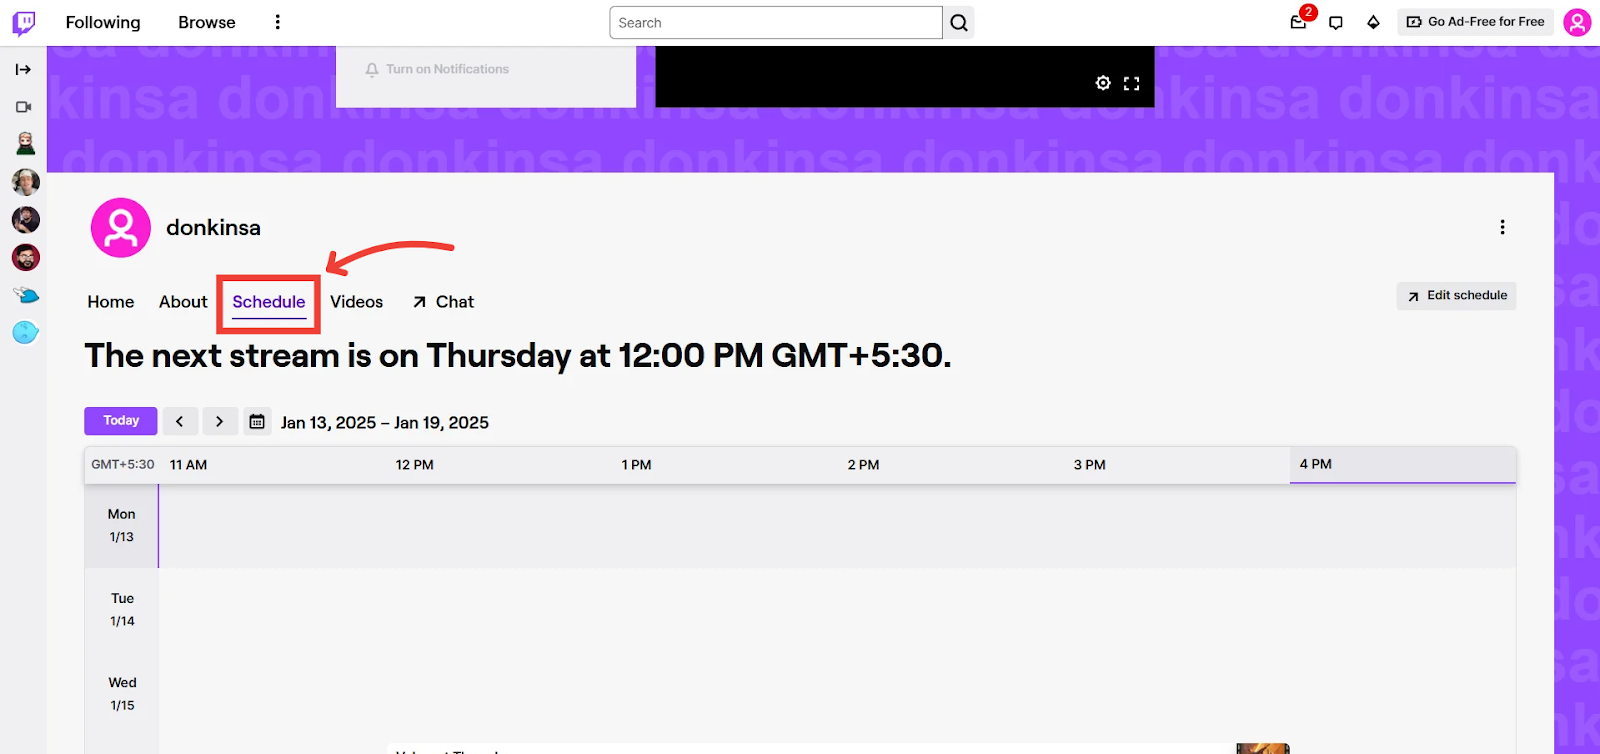
Task: Switch to the Home tab
Action: tap(111, 302)
